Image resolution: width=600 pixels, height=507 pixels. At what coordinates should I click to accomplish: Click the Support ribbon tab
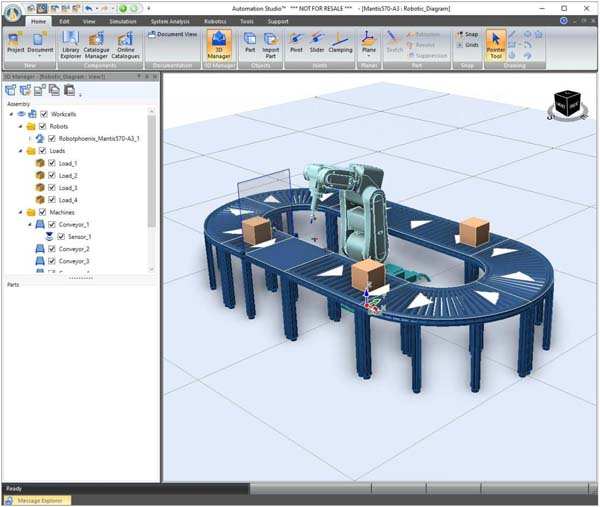[278, 21]
